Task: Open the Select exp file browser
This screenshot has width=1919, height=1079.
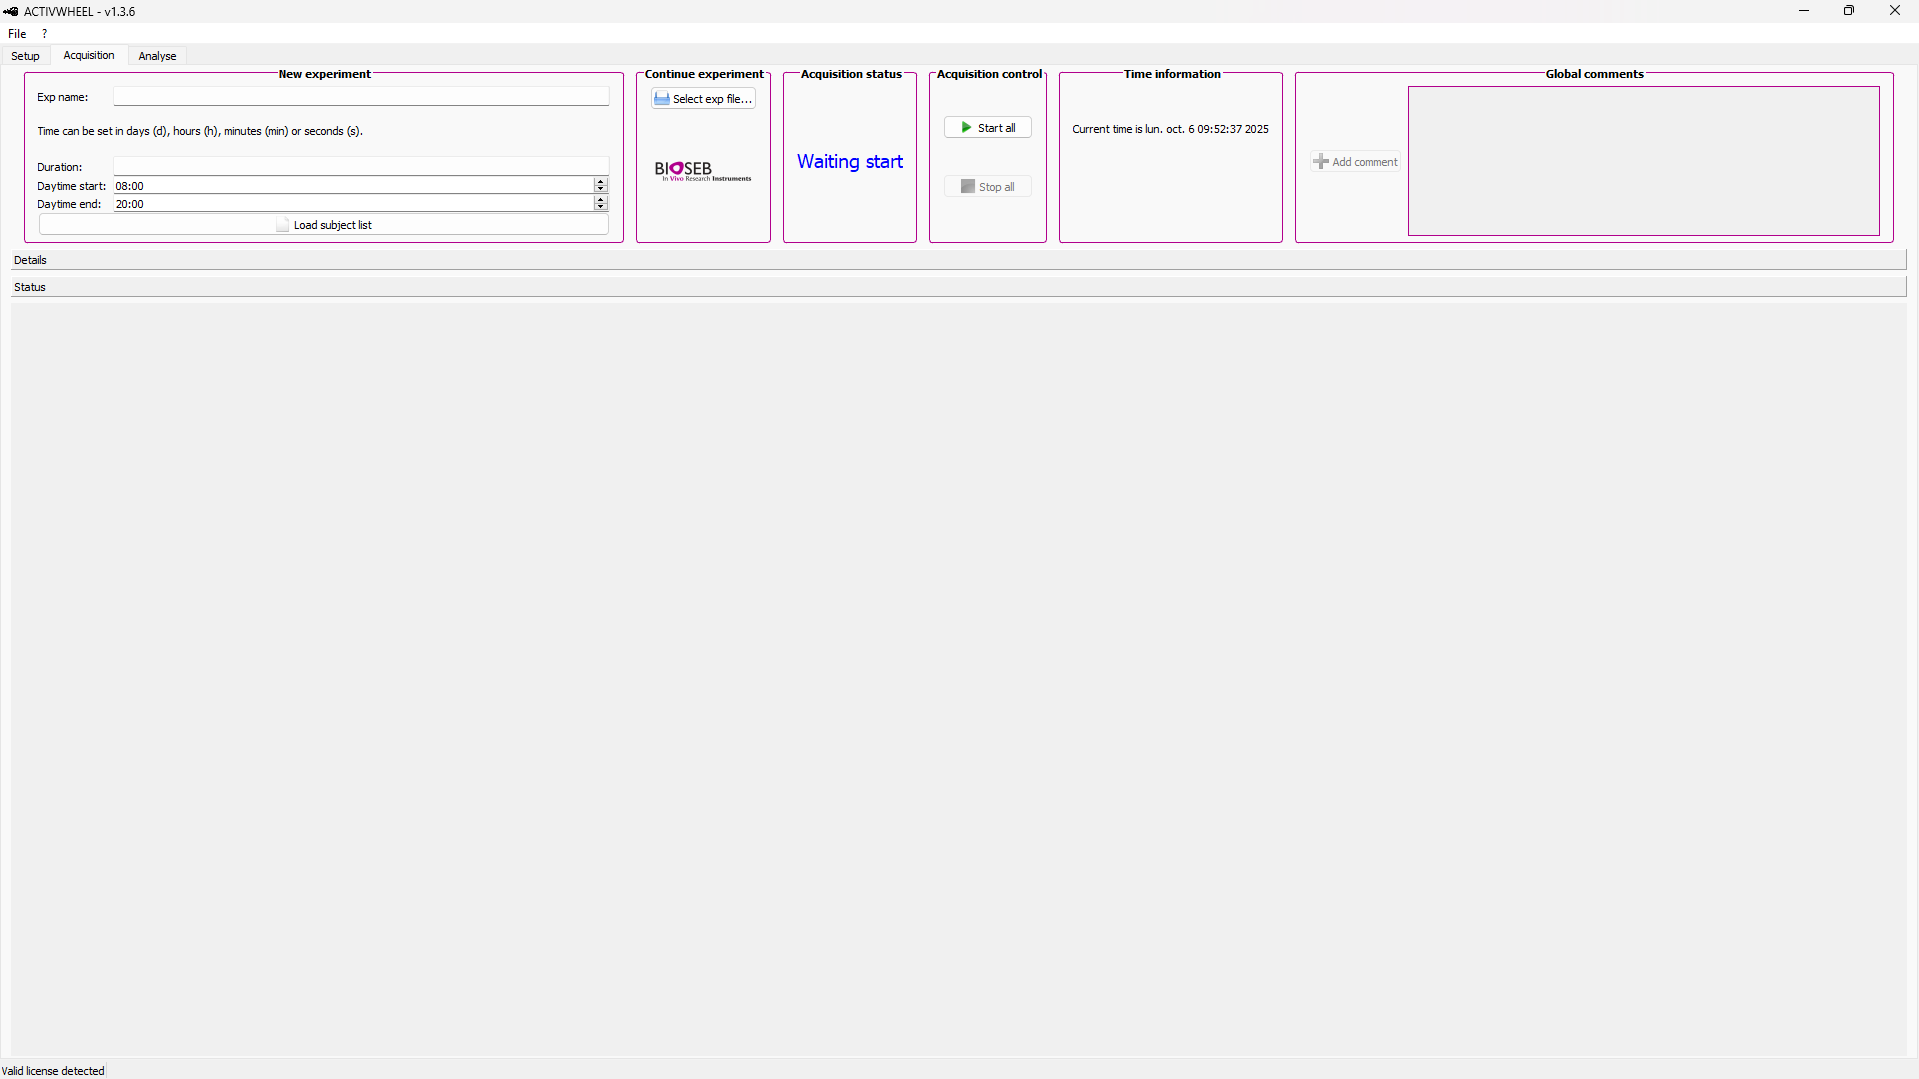Action: pos(703,99)
